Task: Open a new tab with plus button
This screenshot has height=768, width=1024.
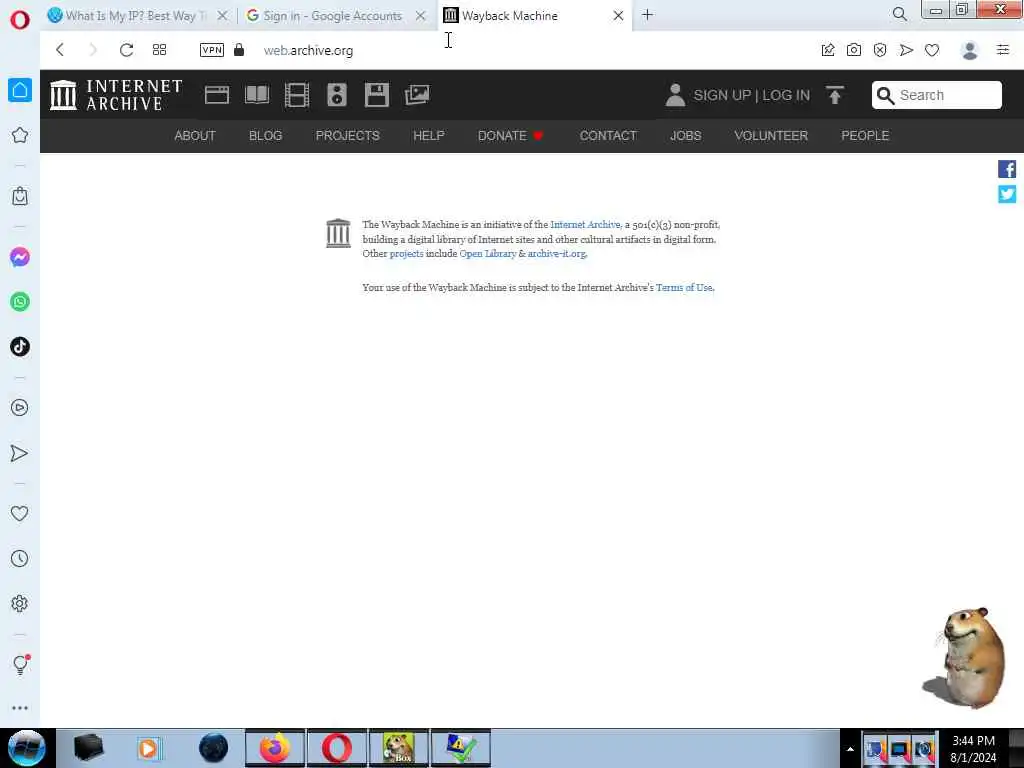Action: [647, 14]
